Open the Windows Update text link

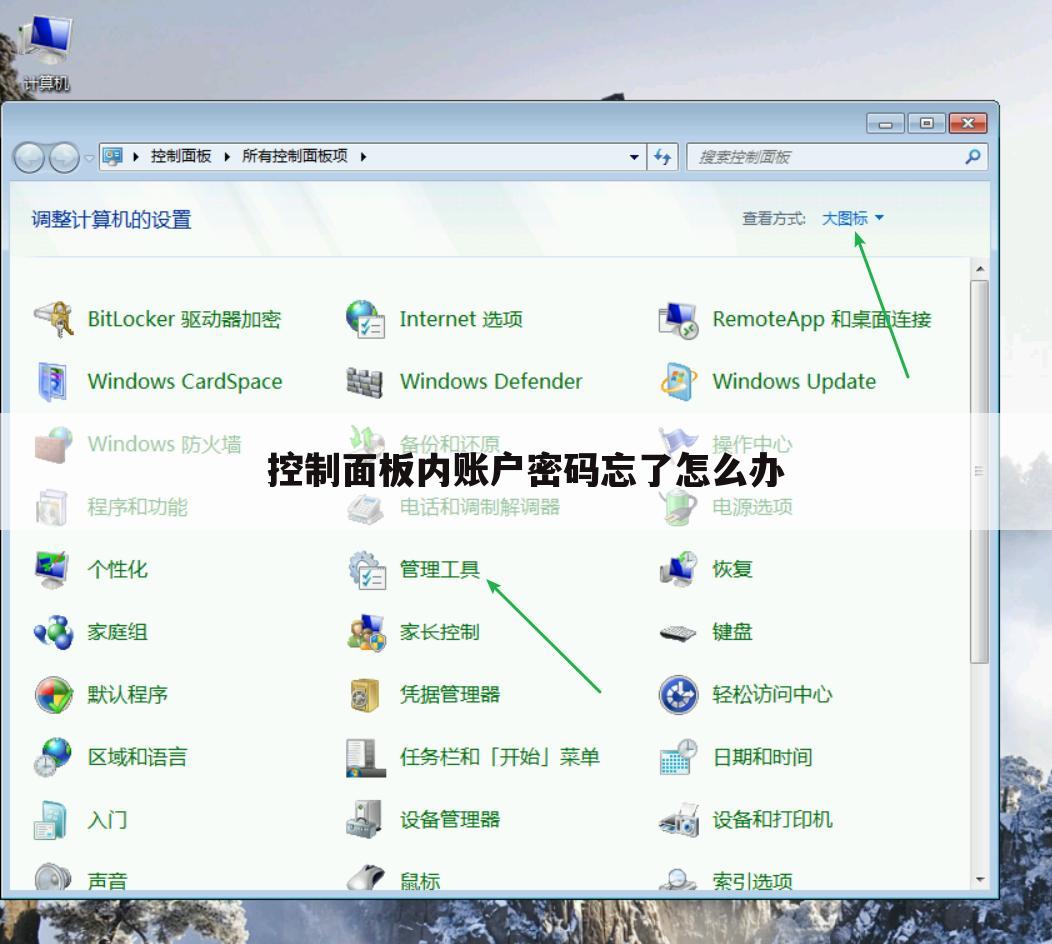[x=794, y=382]
